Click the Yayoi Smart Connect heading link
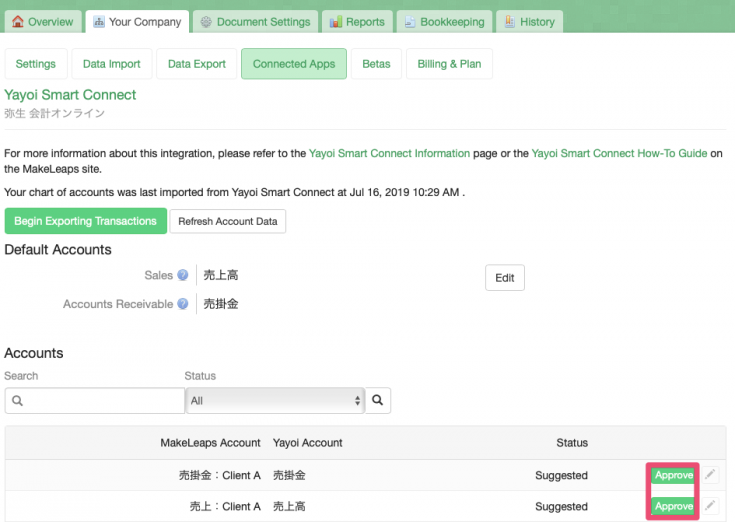This screenshot has height=522, width=735. click(x=70, y=95)
